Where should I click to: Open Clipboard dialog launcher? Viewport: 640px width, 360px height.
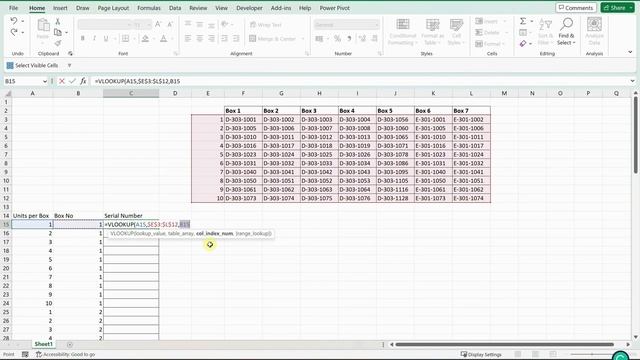70,53
